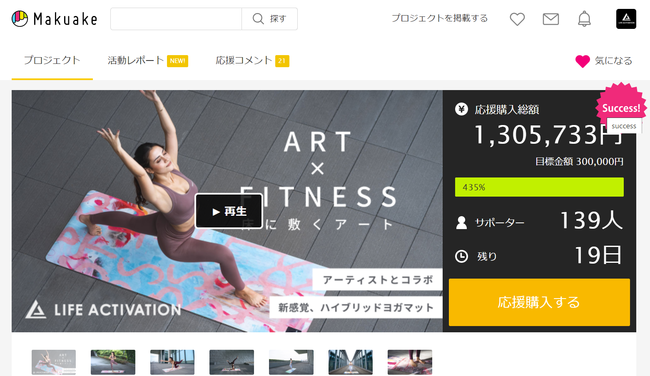
Task: Open notifications bell icon
Action: click(x=584, y=19)
